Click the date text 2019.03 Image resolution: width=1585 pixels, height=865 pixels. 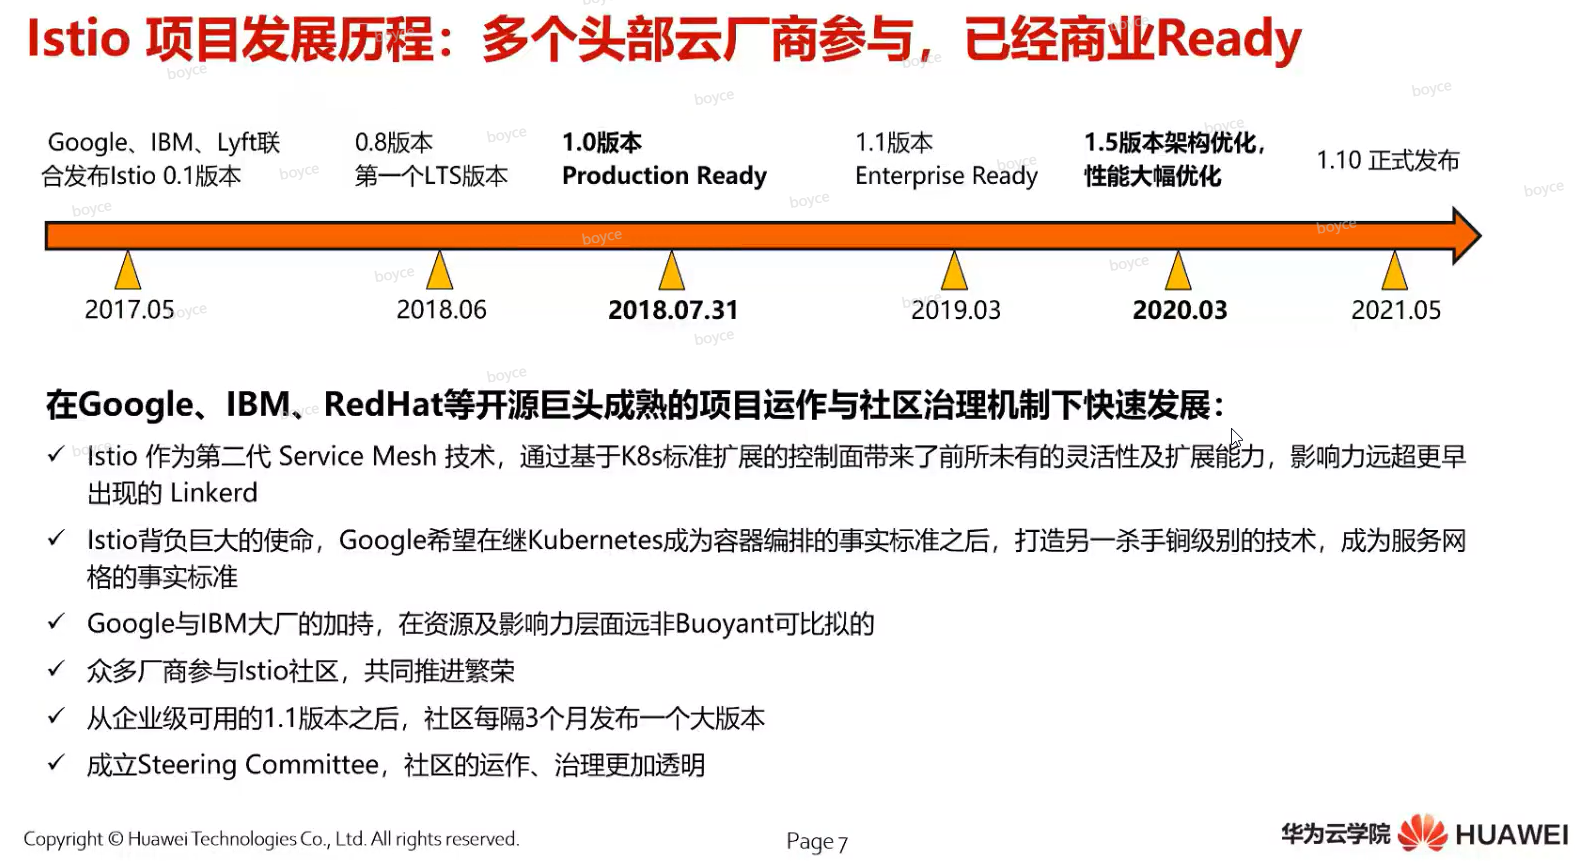click(x=955, y=310)
